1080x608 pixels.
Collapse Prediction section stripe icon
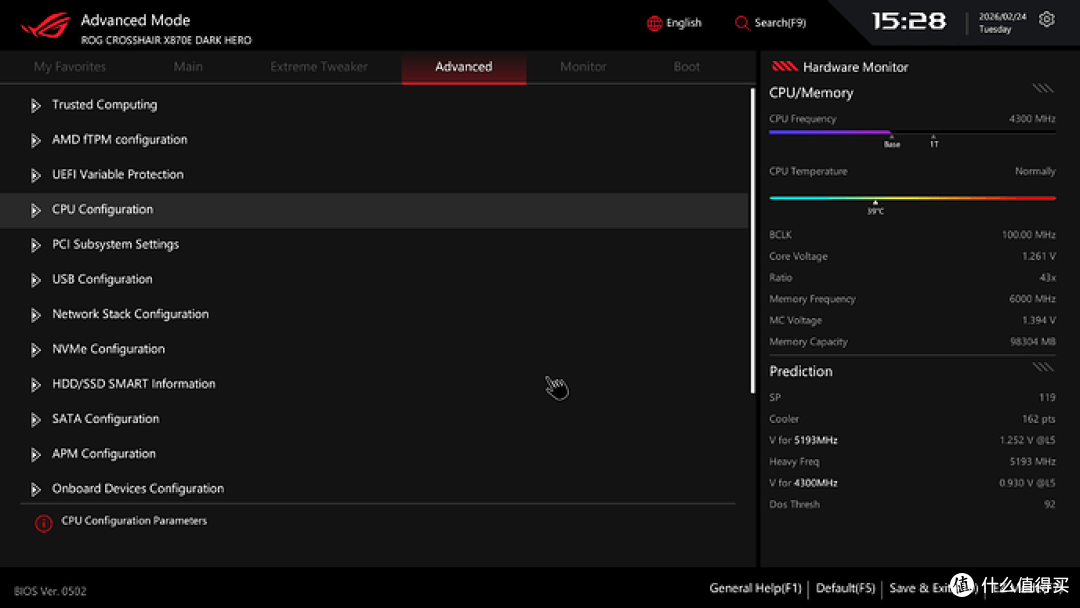[x=1042, y=367]
